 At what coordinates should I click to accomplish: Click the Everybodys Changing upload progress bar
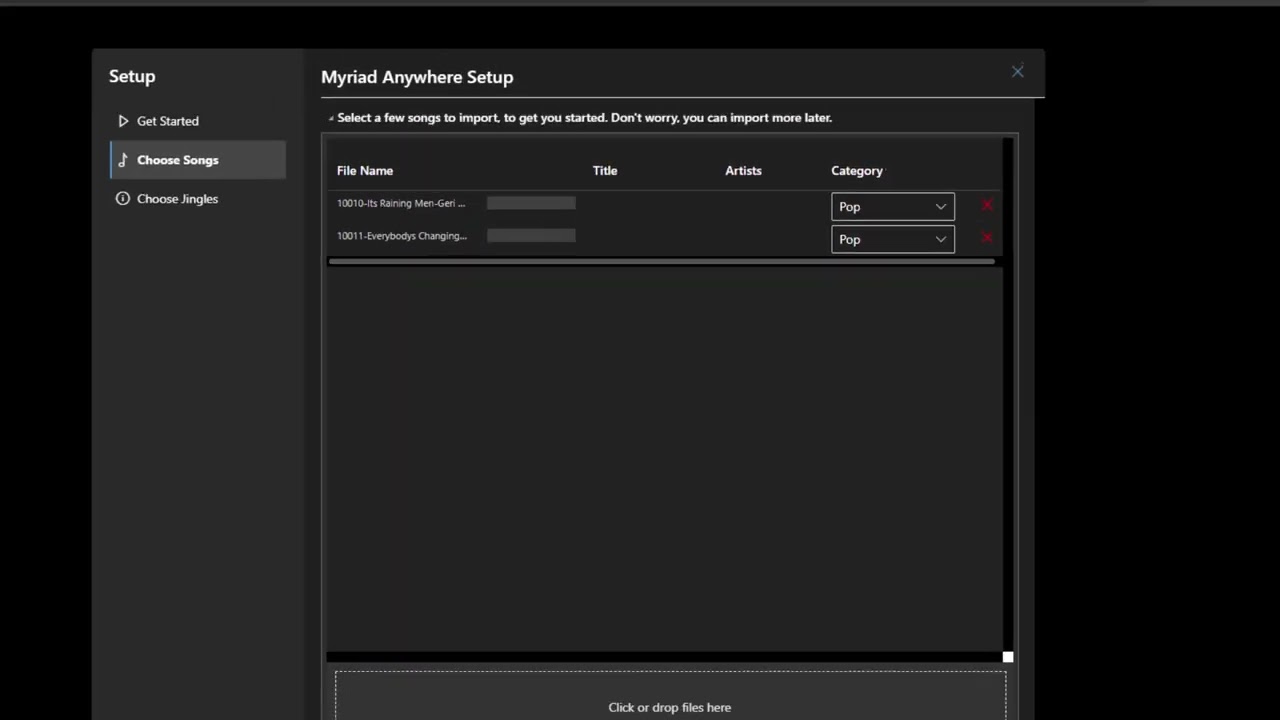point(531,236)
